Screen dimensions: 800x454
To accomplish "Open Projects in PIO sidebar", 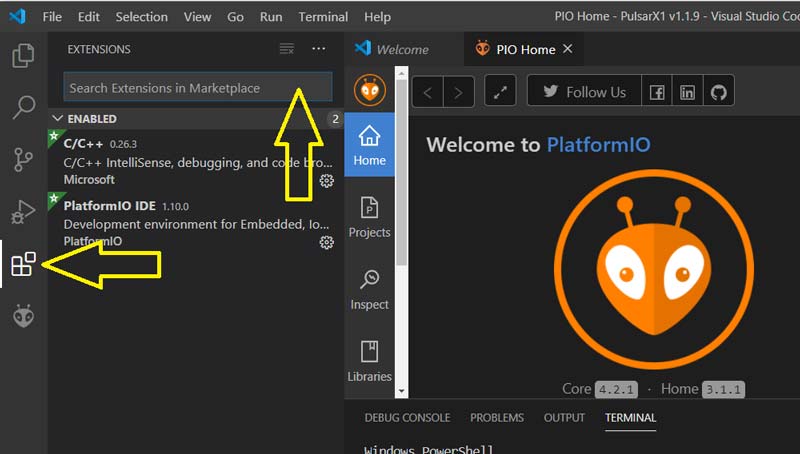I will (x=369, y=217).
